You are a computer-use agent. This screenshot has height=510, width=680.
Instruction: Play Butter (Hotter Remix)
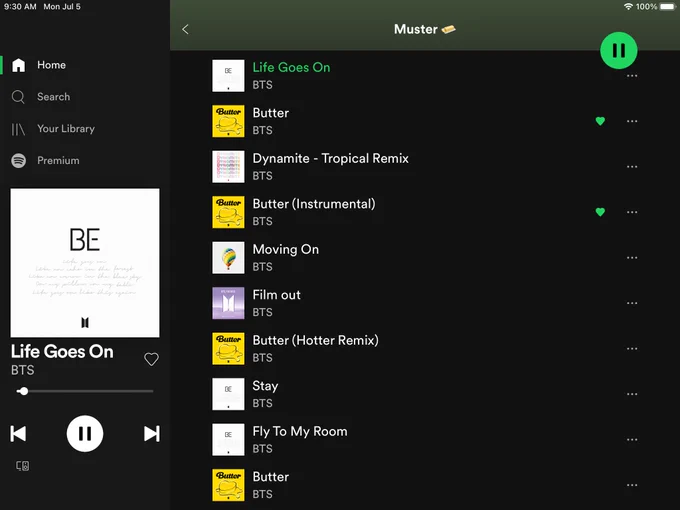click(425, 349)
